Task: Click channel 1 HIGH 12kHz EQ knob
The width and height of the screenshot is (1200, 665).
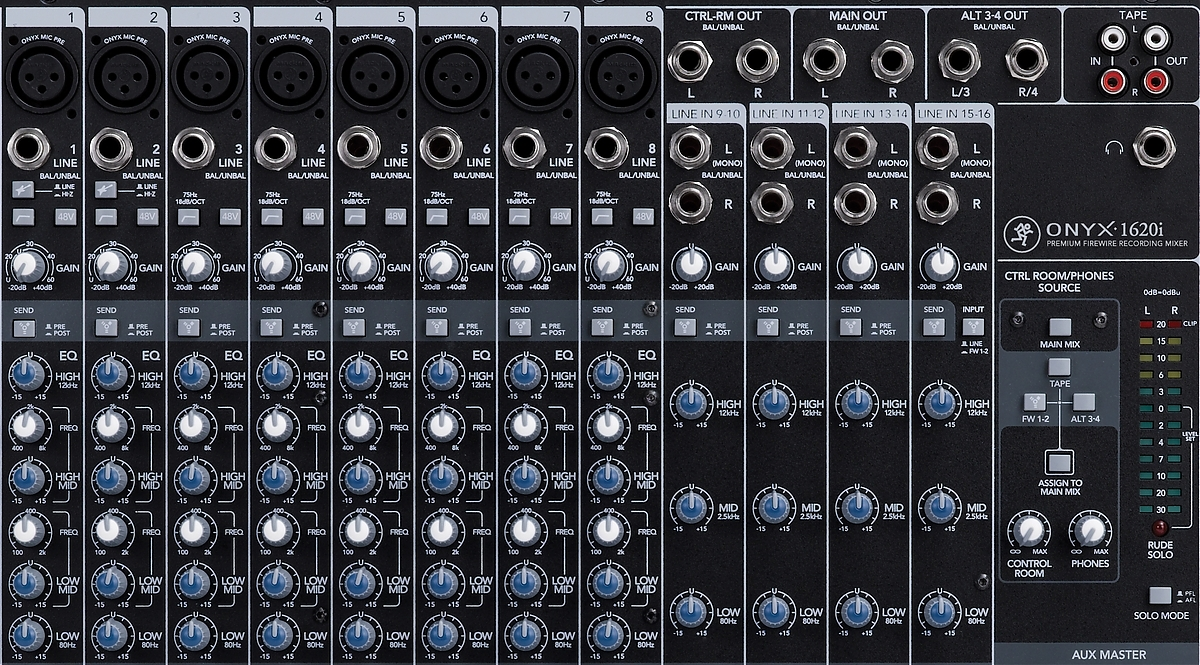Action: 26,376
